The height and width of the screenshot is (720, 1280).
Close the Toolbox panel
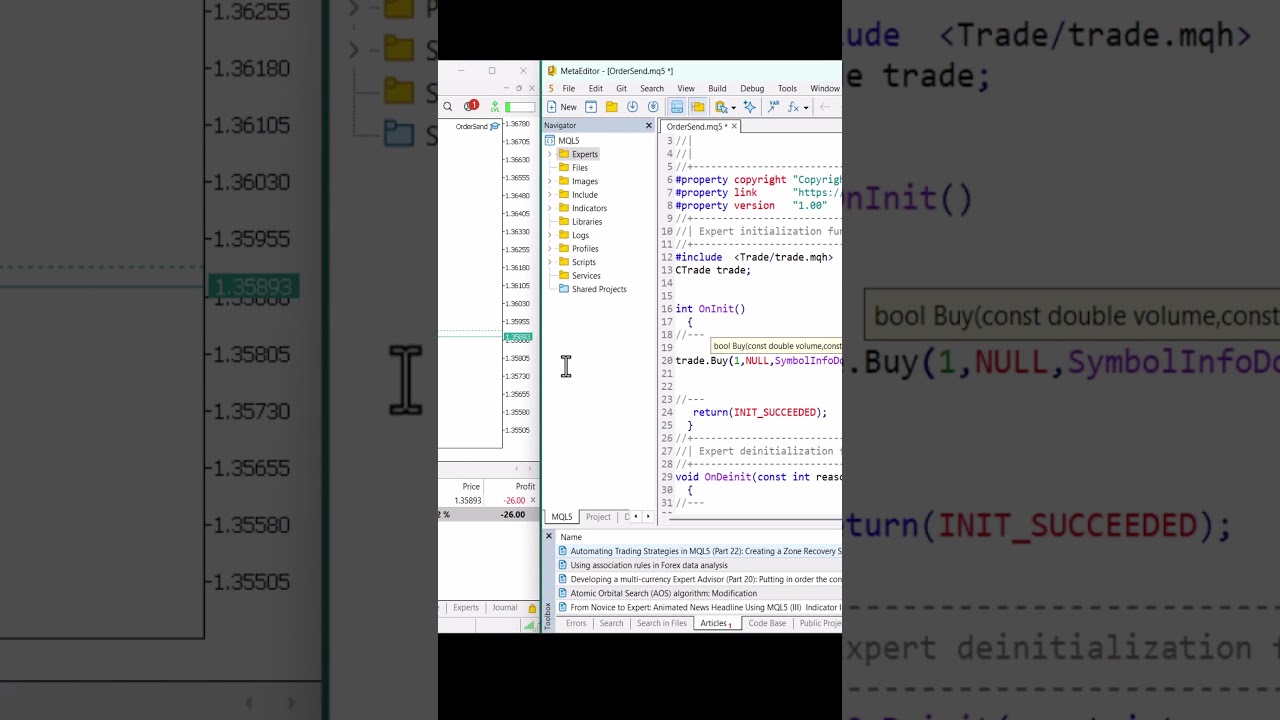click(548, 536)
